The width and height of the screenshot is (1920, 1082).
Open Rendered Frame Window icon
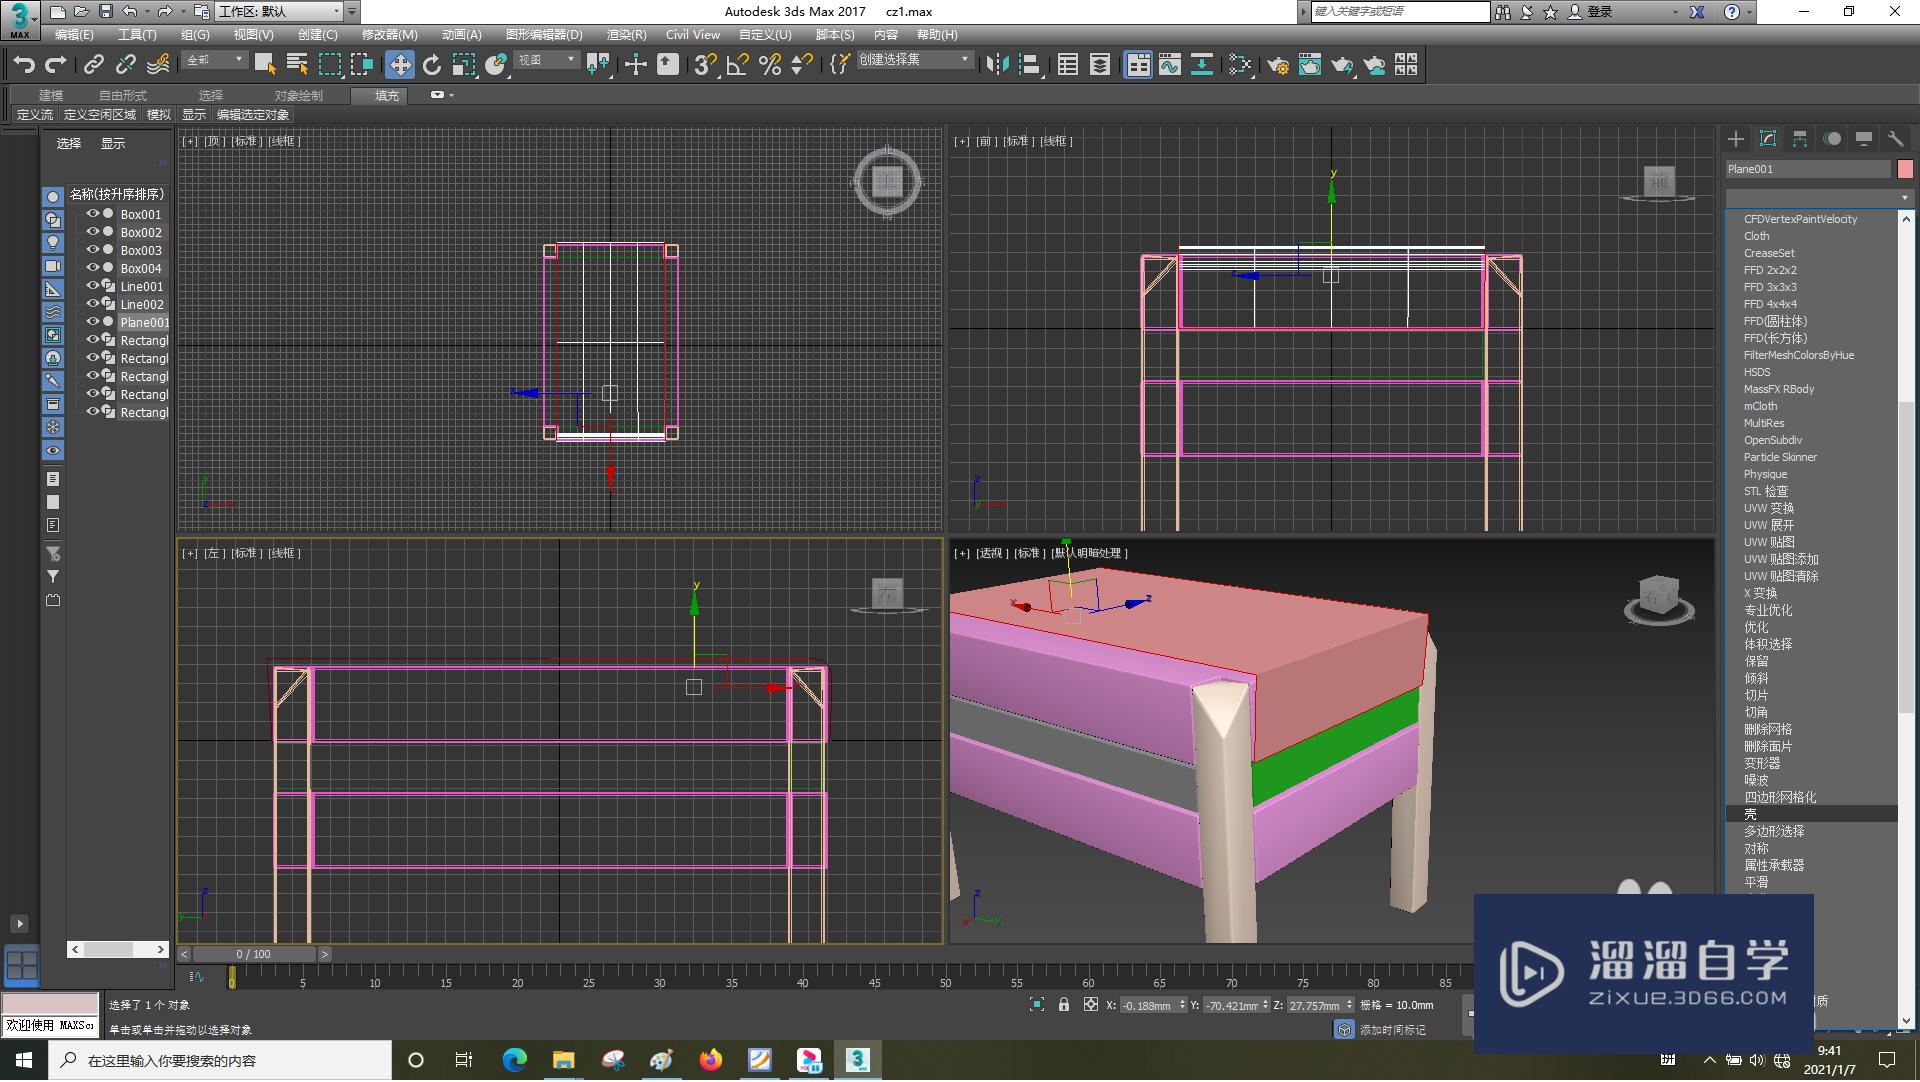tap(1310, 65)
